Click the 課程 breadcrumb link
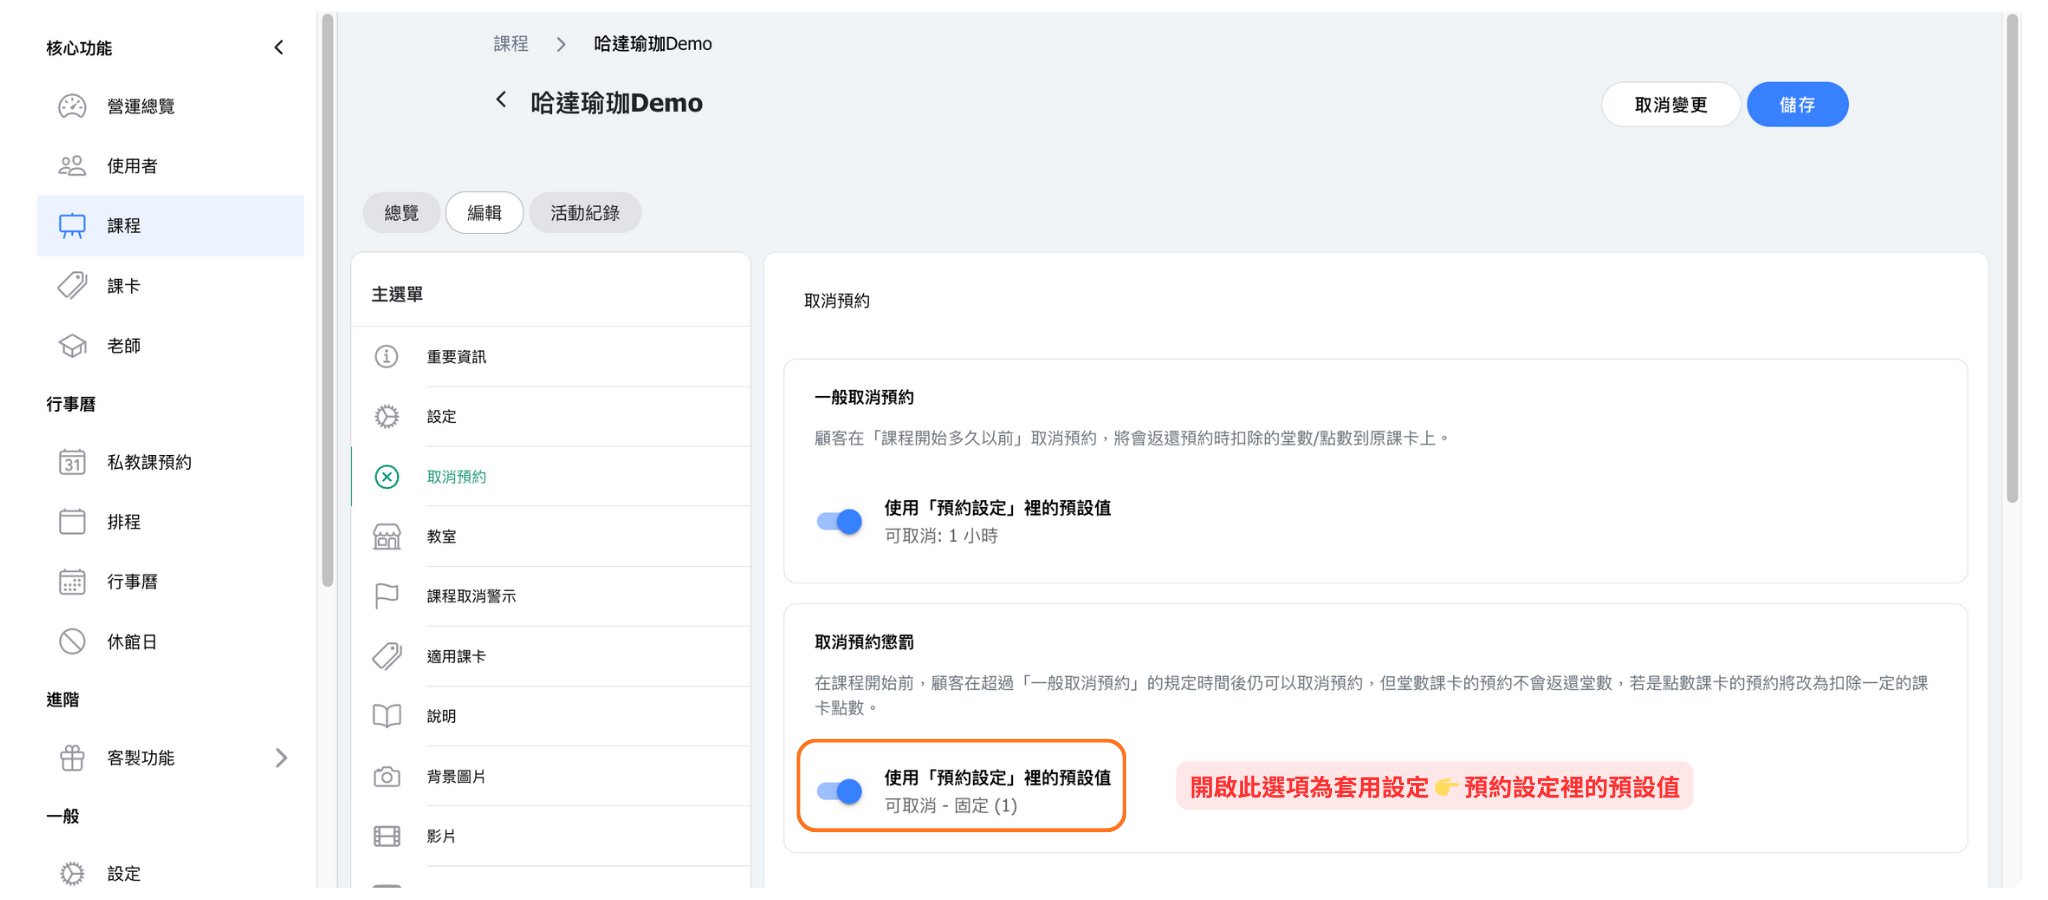Viewport: 2048px width, 900px height. 510,44
